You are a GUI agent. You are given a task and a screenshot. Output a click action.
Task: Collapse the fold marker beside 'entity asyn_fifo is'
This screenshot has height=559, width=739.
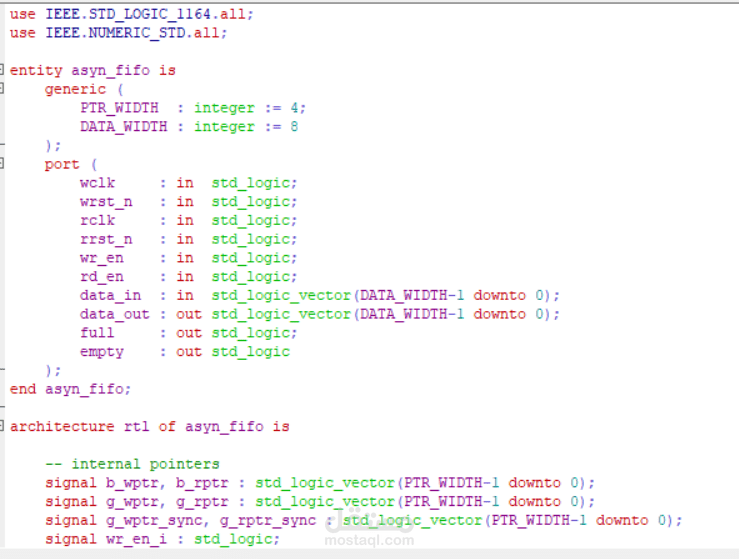pyautogui.click(x=1, y=70)
